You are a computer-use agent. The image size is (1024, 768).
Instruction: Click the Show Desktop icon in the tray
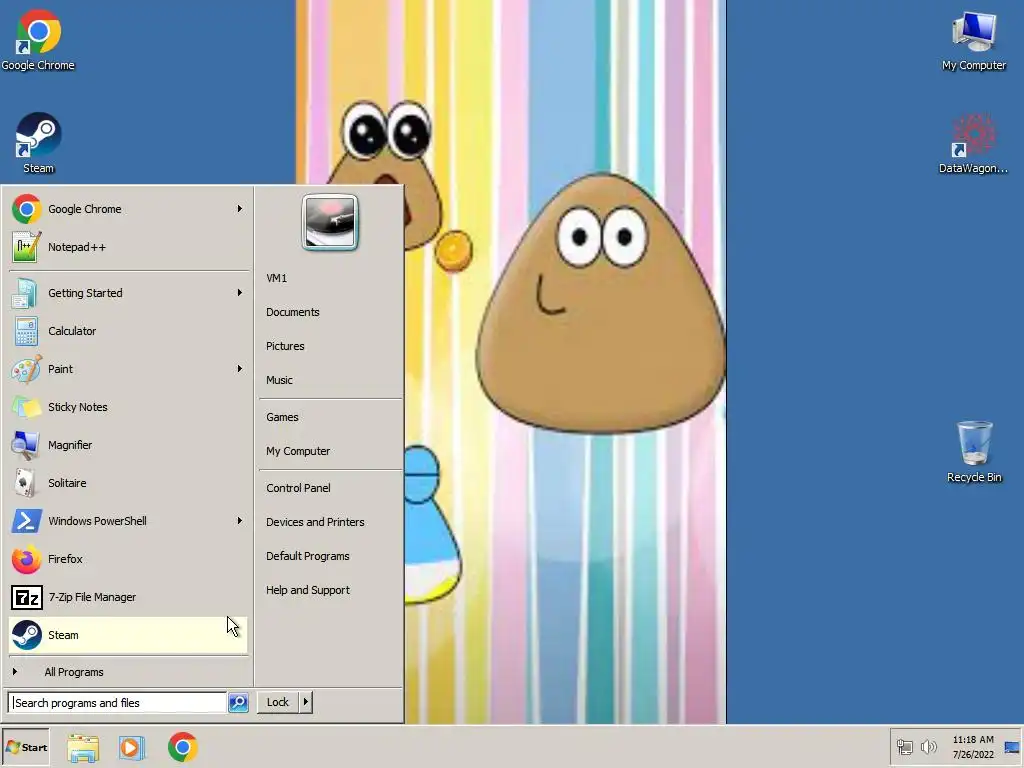pos(1012,747)
